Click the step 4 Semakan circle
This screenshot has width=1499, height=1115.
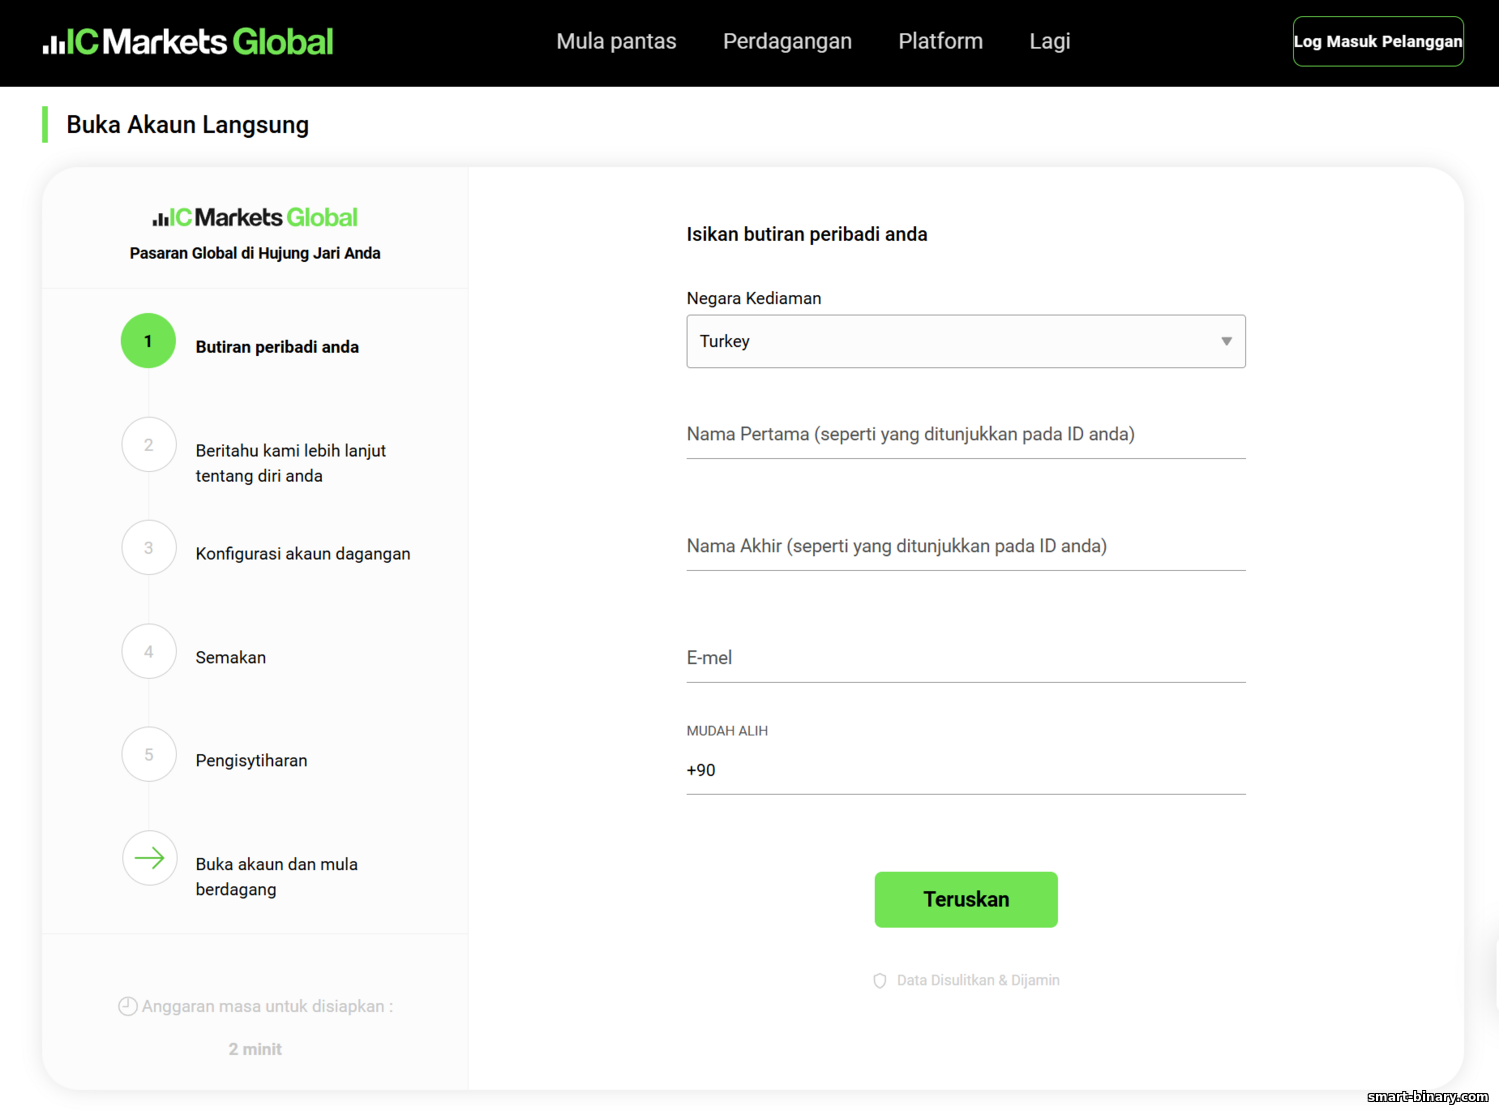click(x=149, y=652)
